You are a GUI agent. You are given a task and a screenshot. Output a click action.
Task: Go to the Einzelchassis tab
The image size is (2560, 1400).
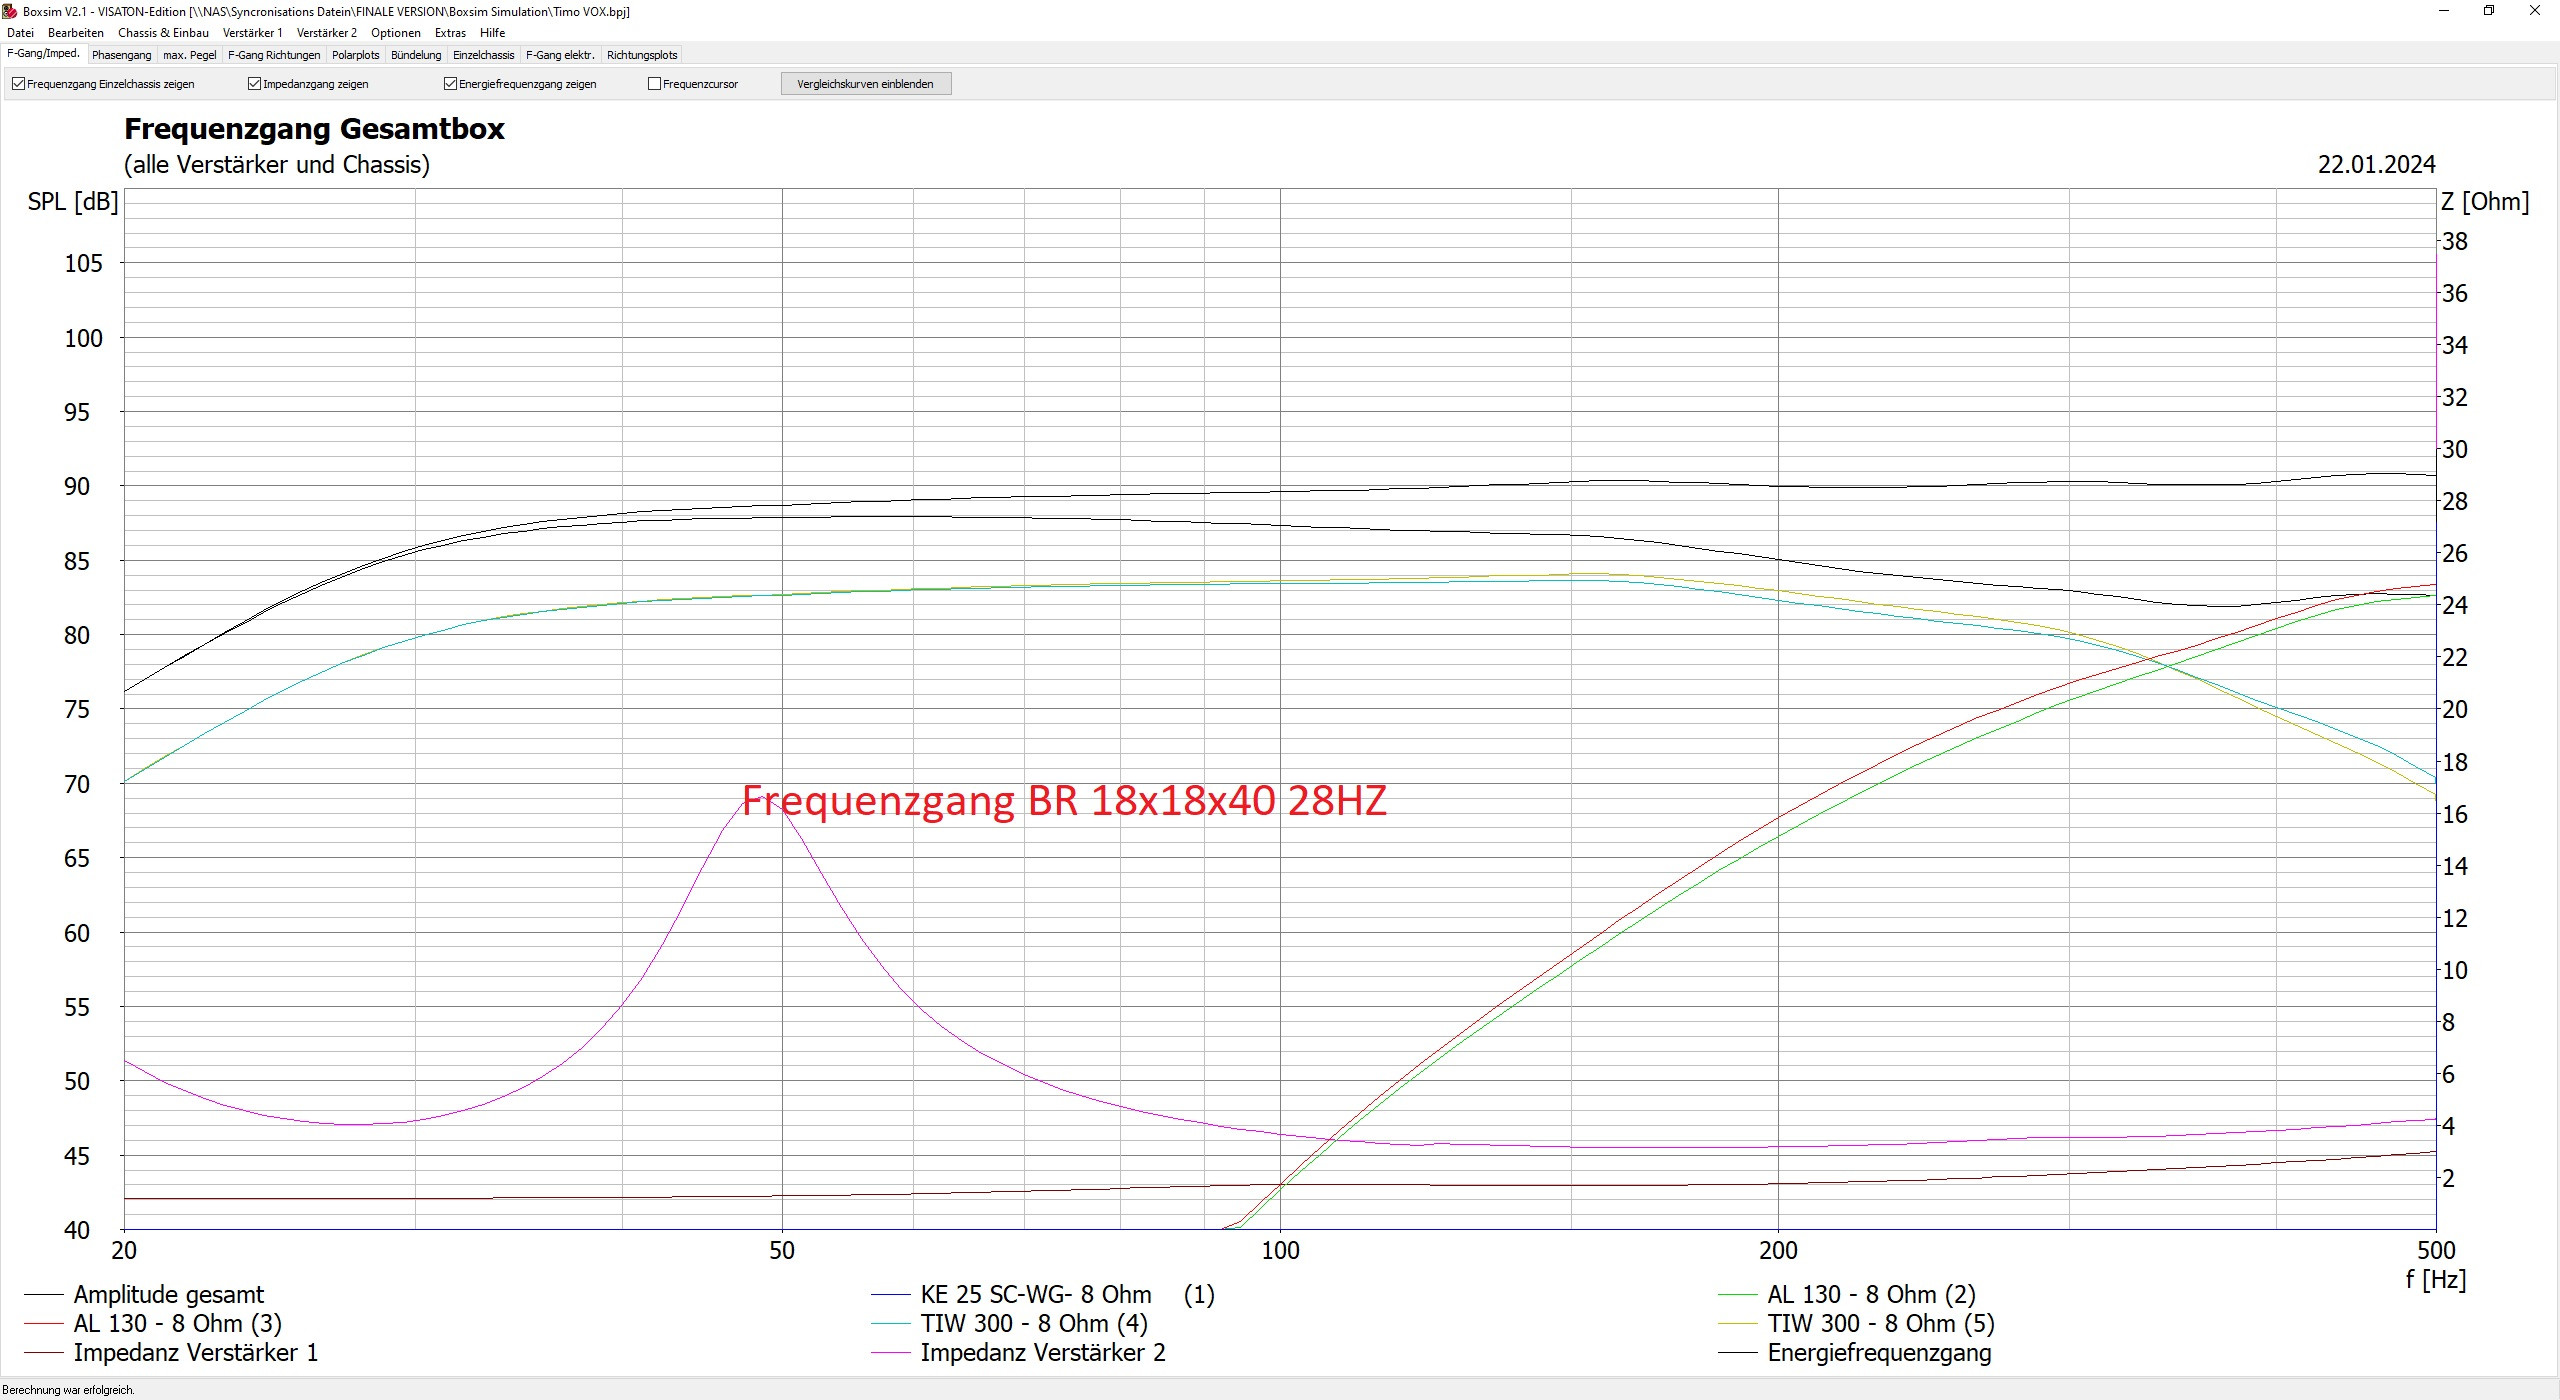coord(483,55)
